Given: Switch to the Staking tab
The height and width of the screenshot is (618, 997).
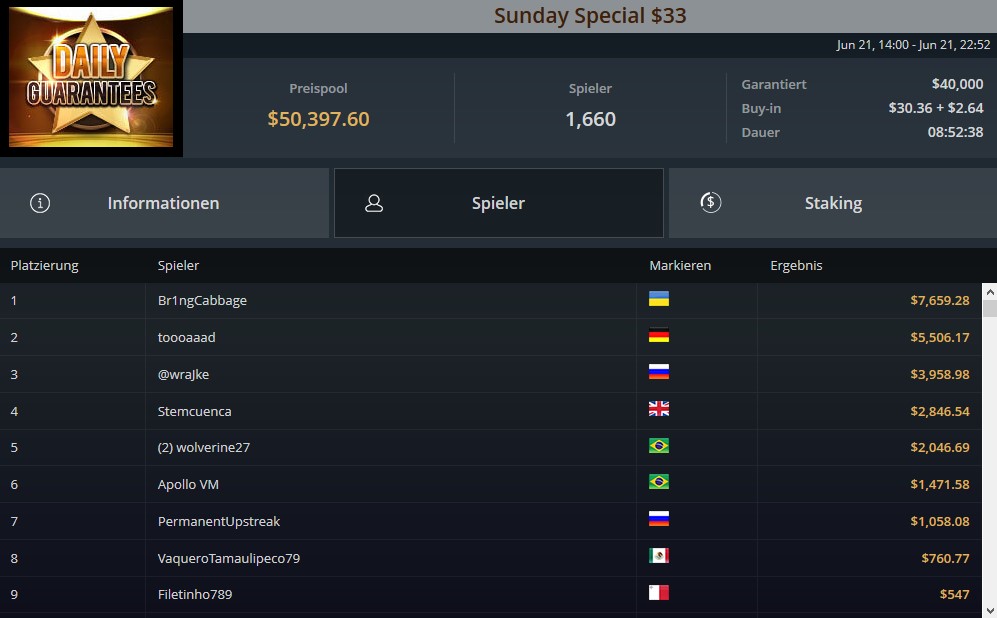Looking at the screenshot, I should pyautogui.click(x=833, y=203).
